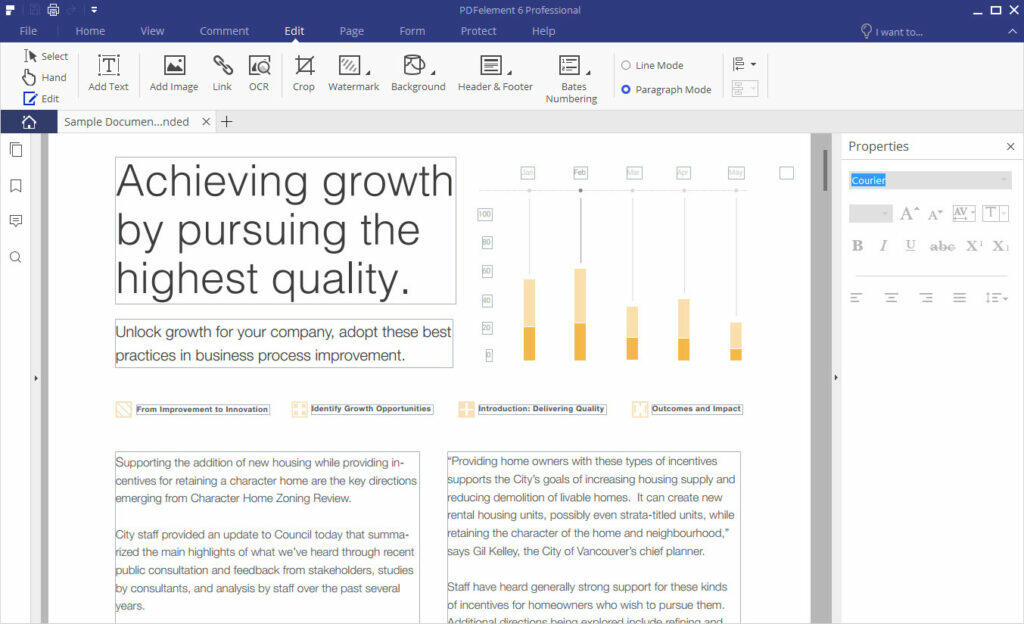This screenshot has height=624, width=1024.
Task: Enable Line Mode editing
Action: pos(626,65)
